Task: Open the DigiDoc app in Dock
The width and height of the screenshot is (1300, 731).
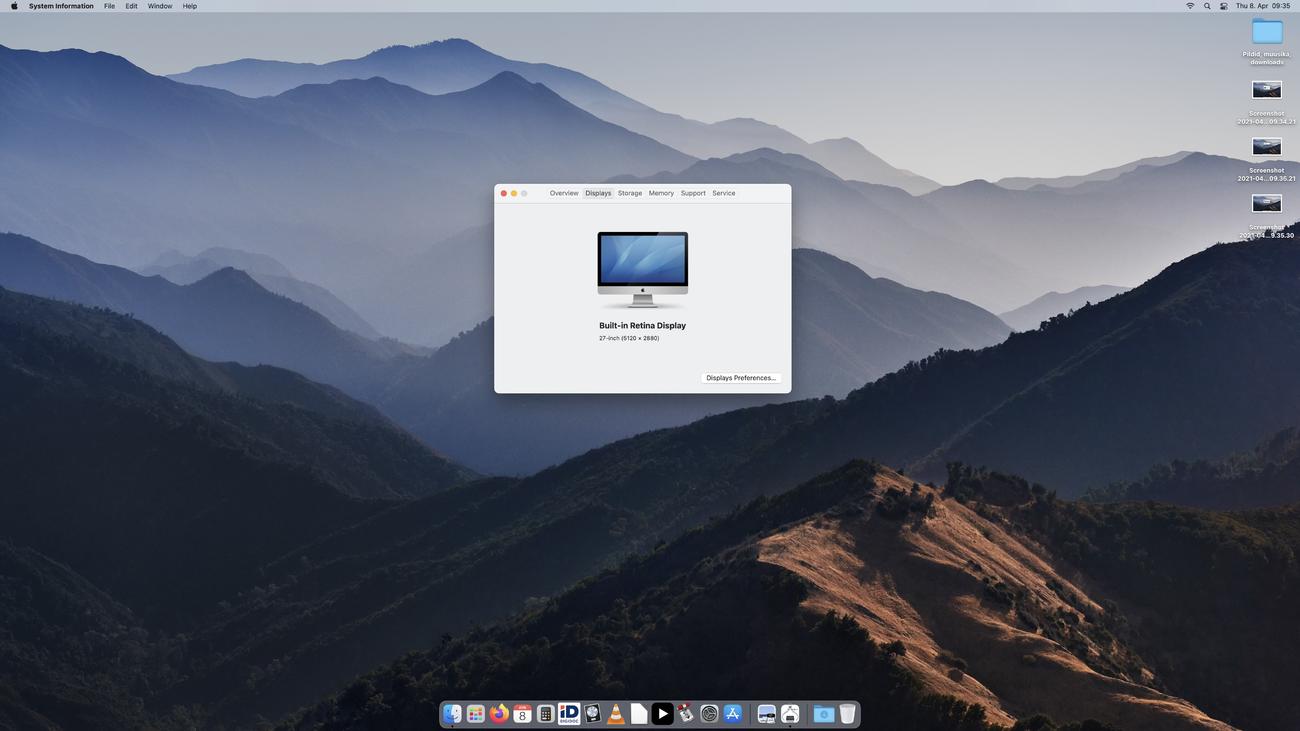Action: coord(569,714)
